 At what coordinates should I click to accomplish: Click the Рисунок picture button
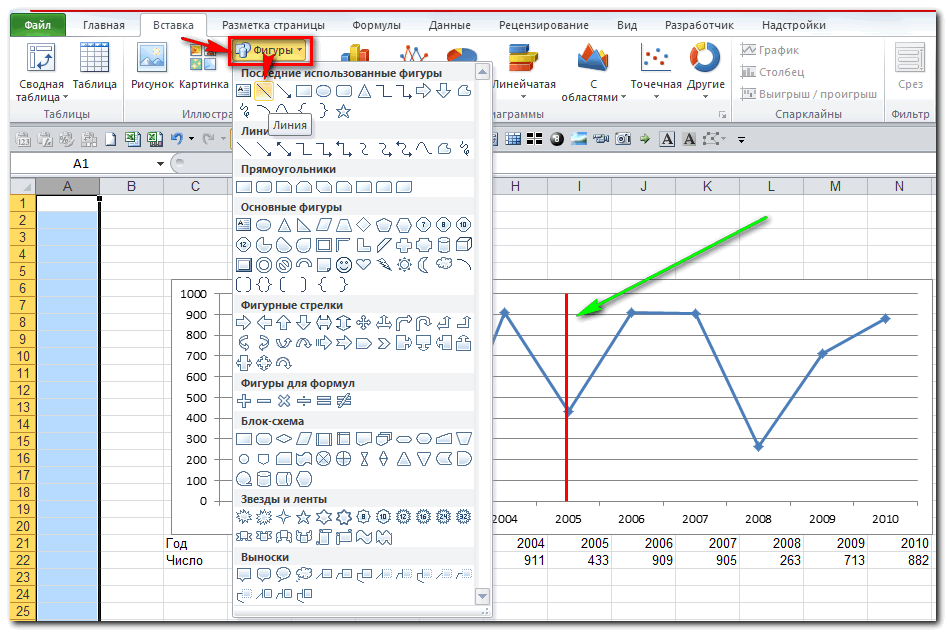click(152, 66)
